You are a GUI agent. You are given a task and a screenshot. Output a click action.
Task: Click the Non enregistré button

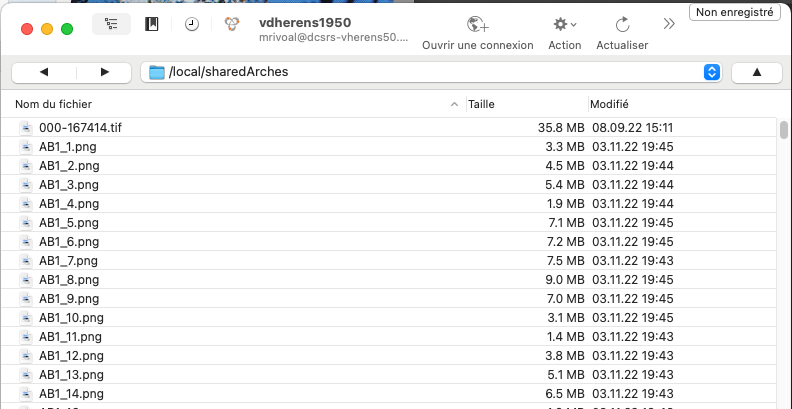click(x=734, y=12)
